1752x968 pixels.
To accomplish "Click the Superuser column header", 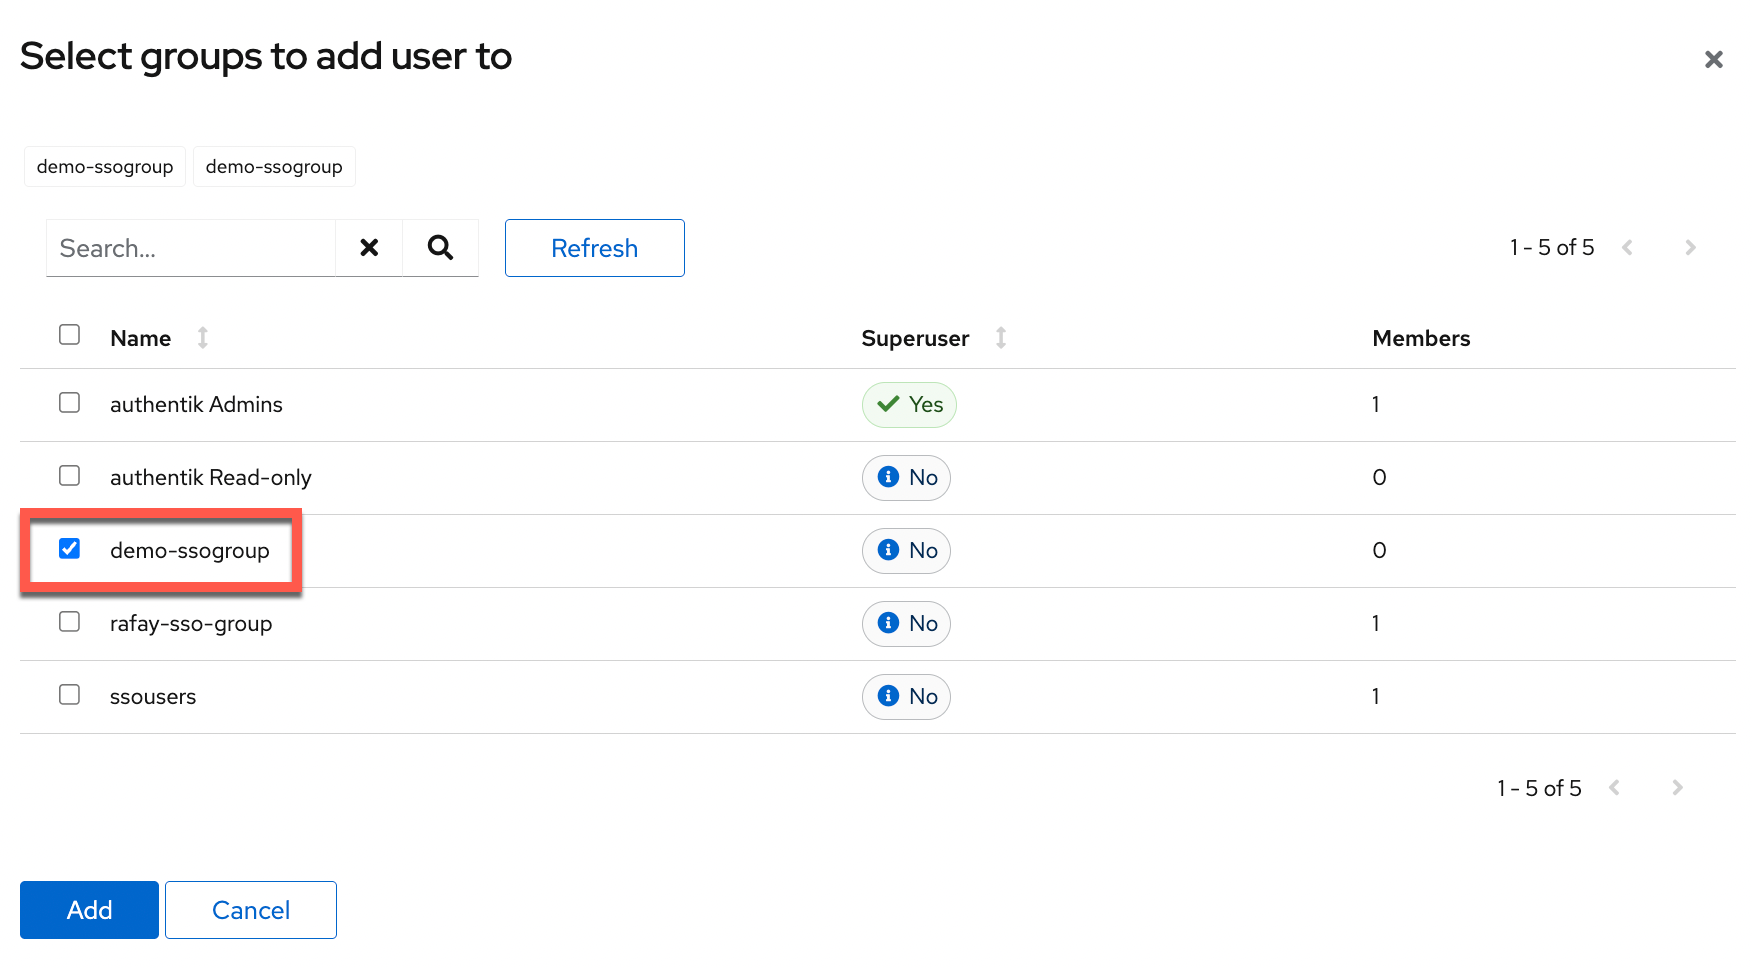I will click(x=915, y=338).
